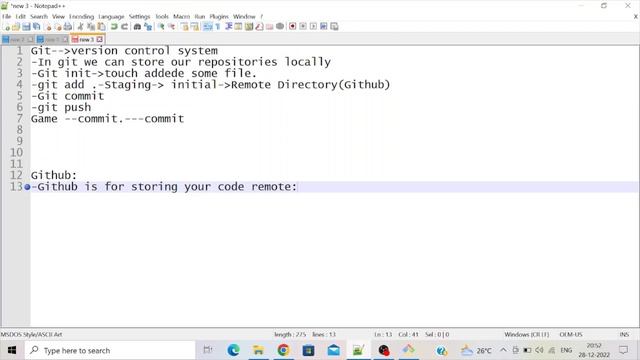Toggle synchronized horizontal scrolling

195,27
